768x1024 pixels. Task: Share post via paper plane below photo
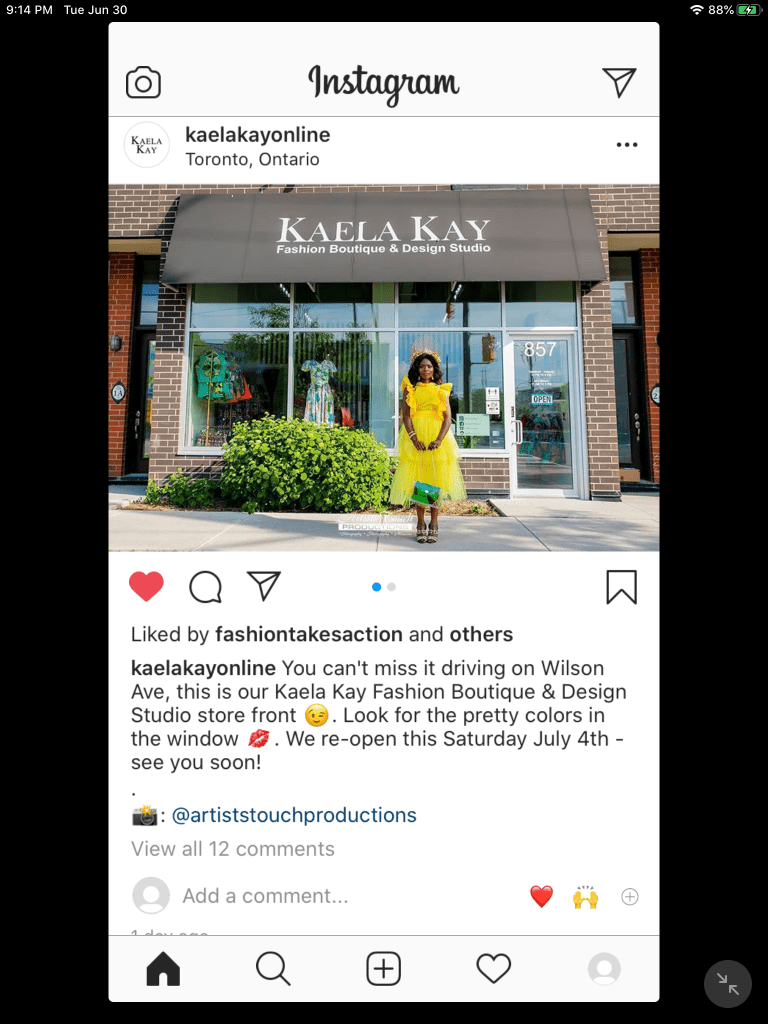pyautogui.click(x=264, y=586)
